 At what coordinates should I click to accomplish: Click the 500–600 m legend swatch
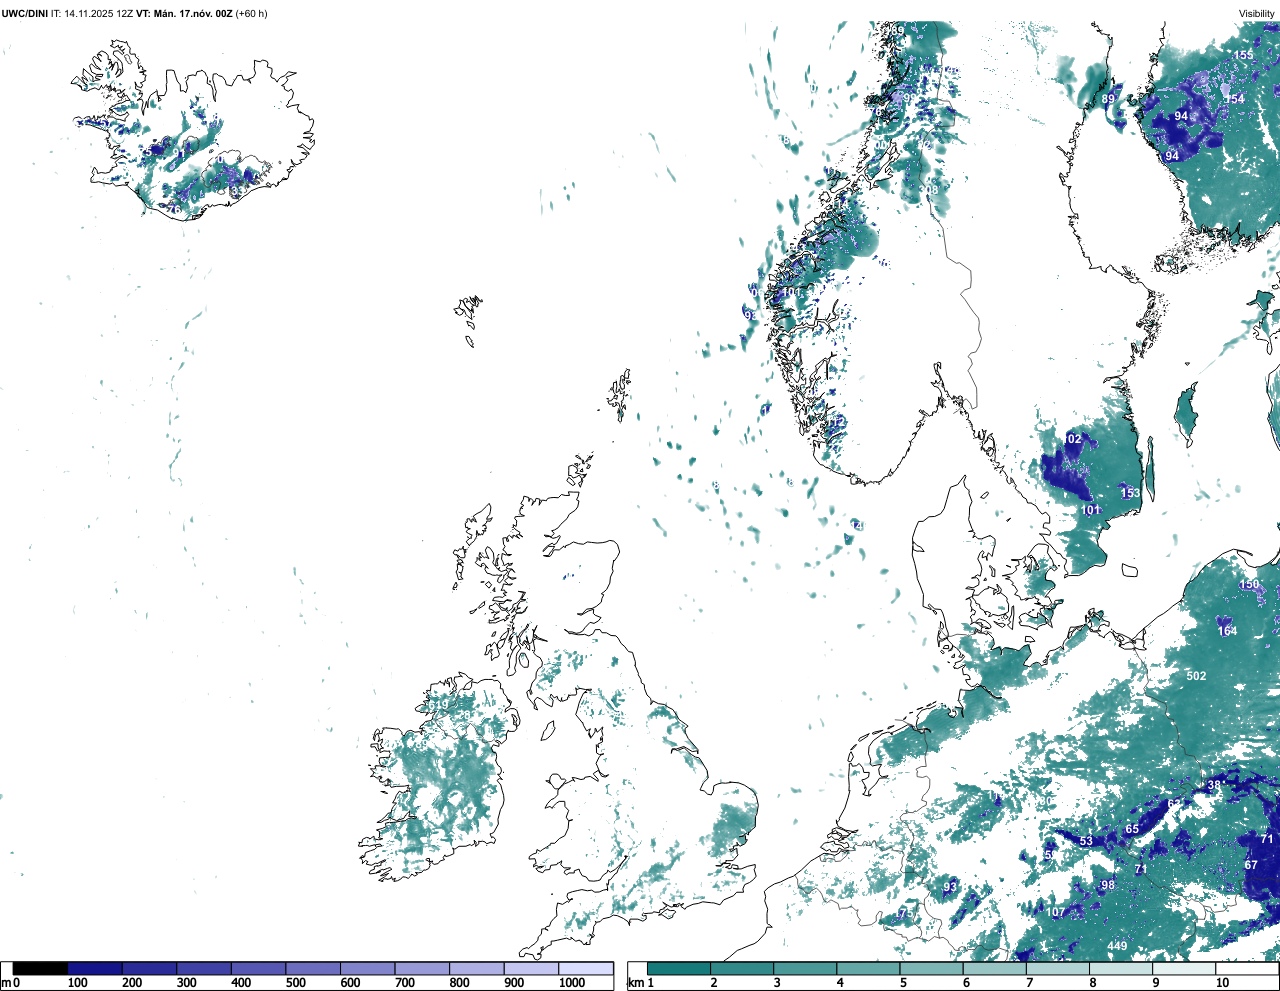313,968
